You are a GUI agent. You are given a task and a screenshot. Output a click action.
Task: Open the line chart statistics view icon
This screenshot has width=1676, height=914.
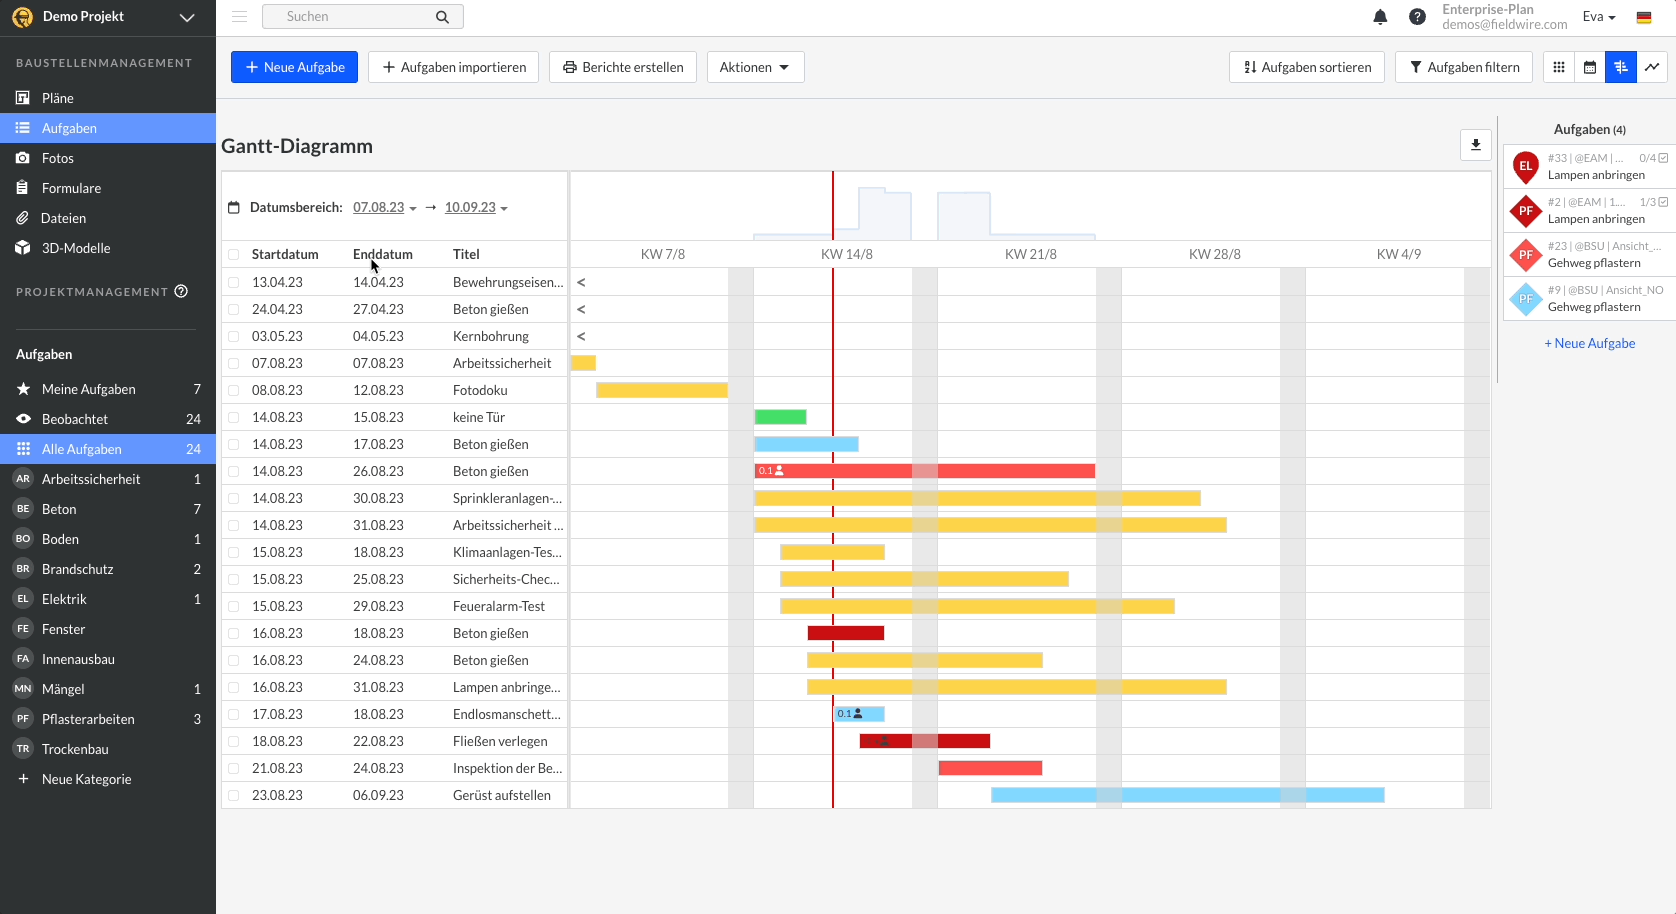1652,67
